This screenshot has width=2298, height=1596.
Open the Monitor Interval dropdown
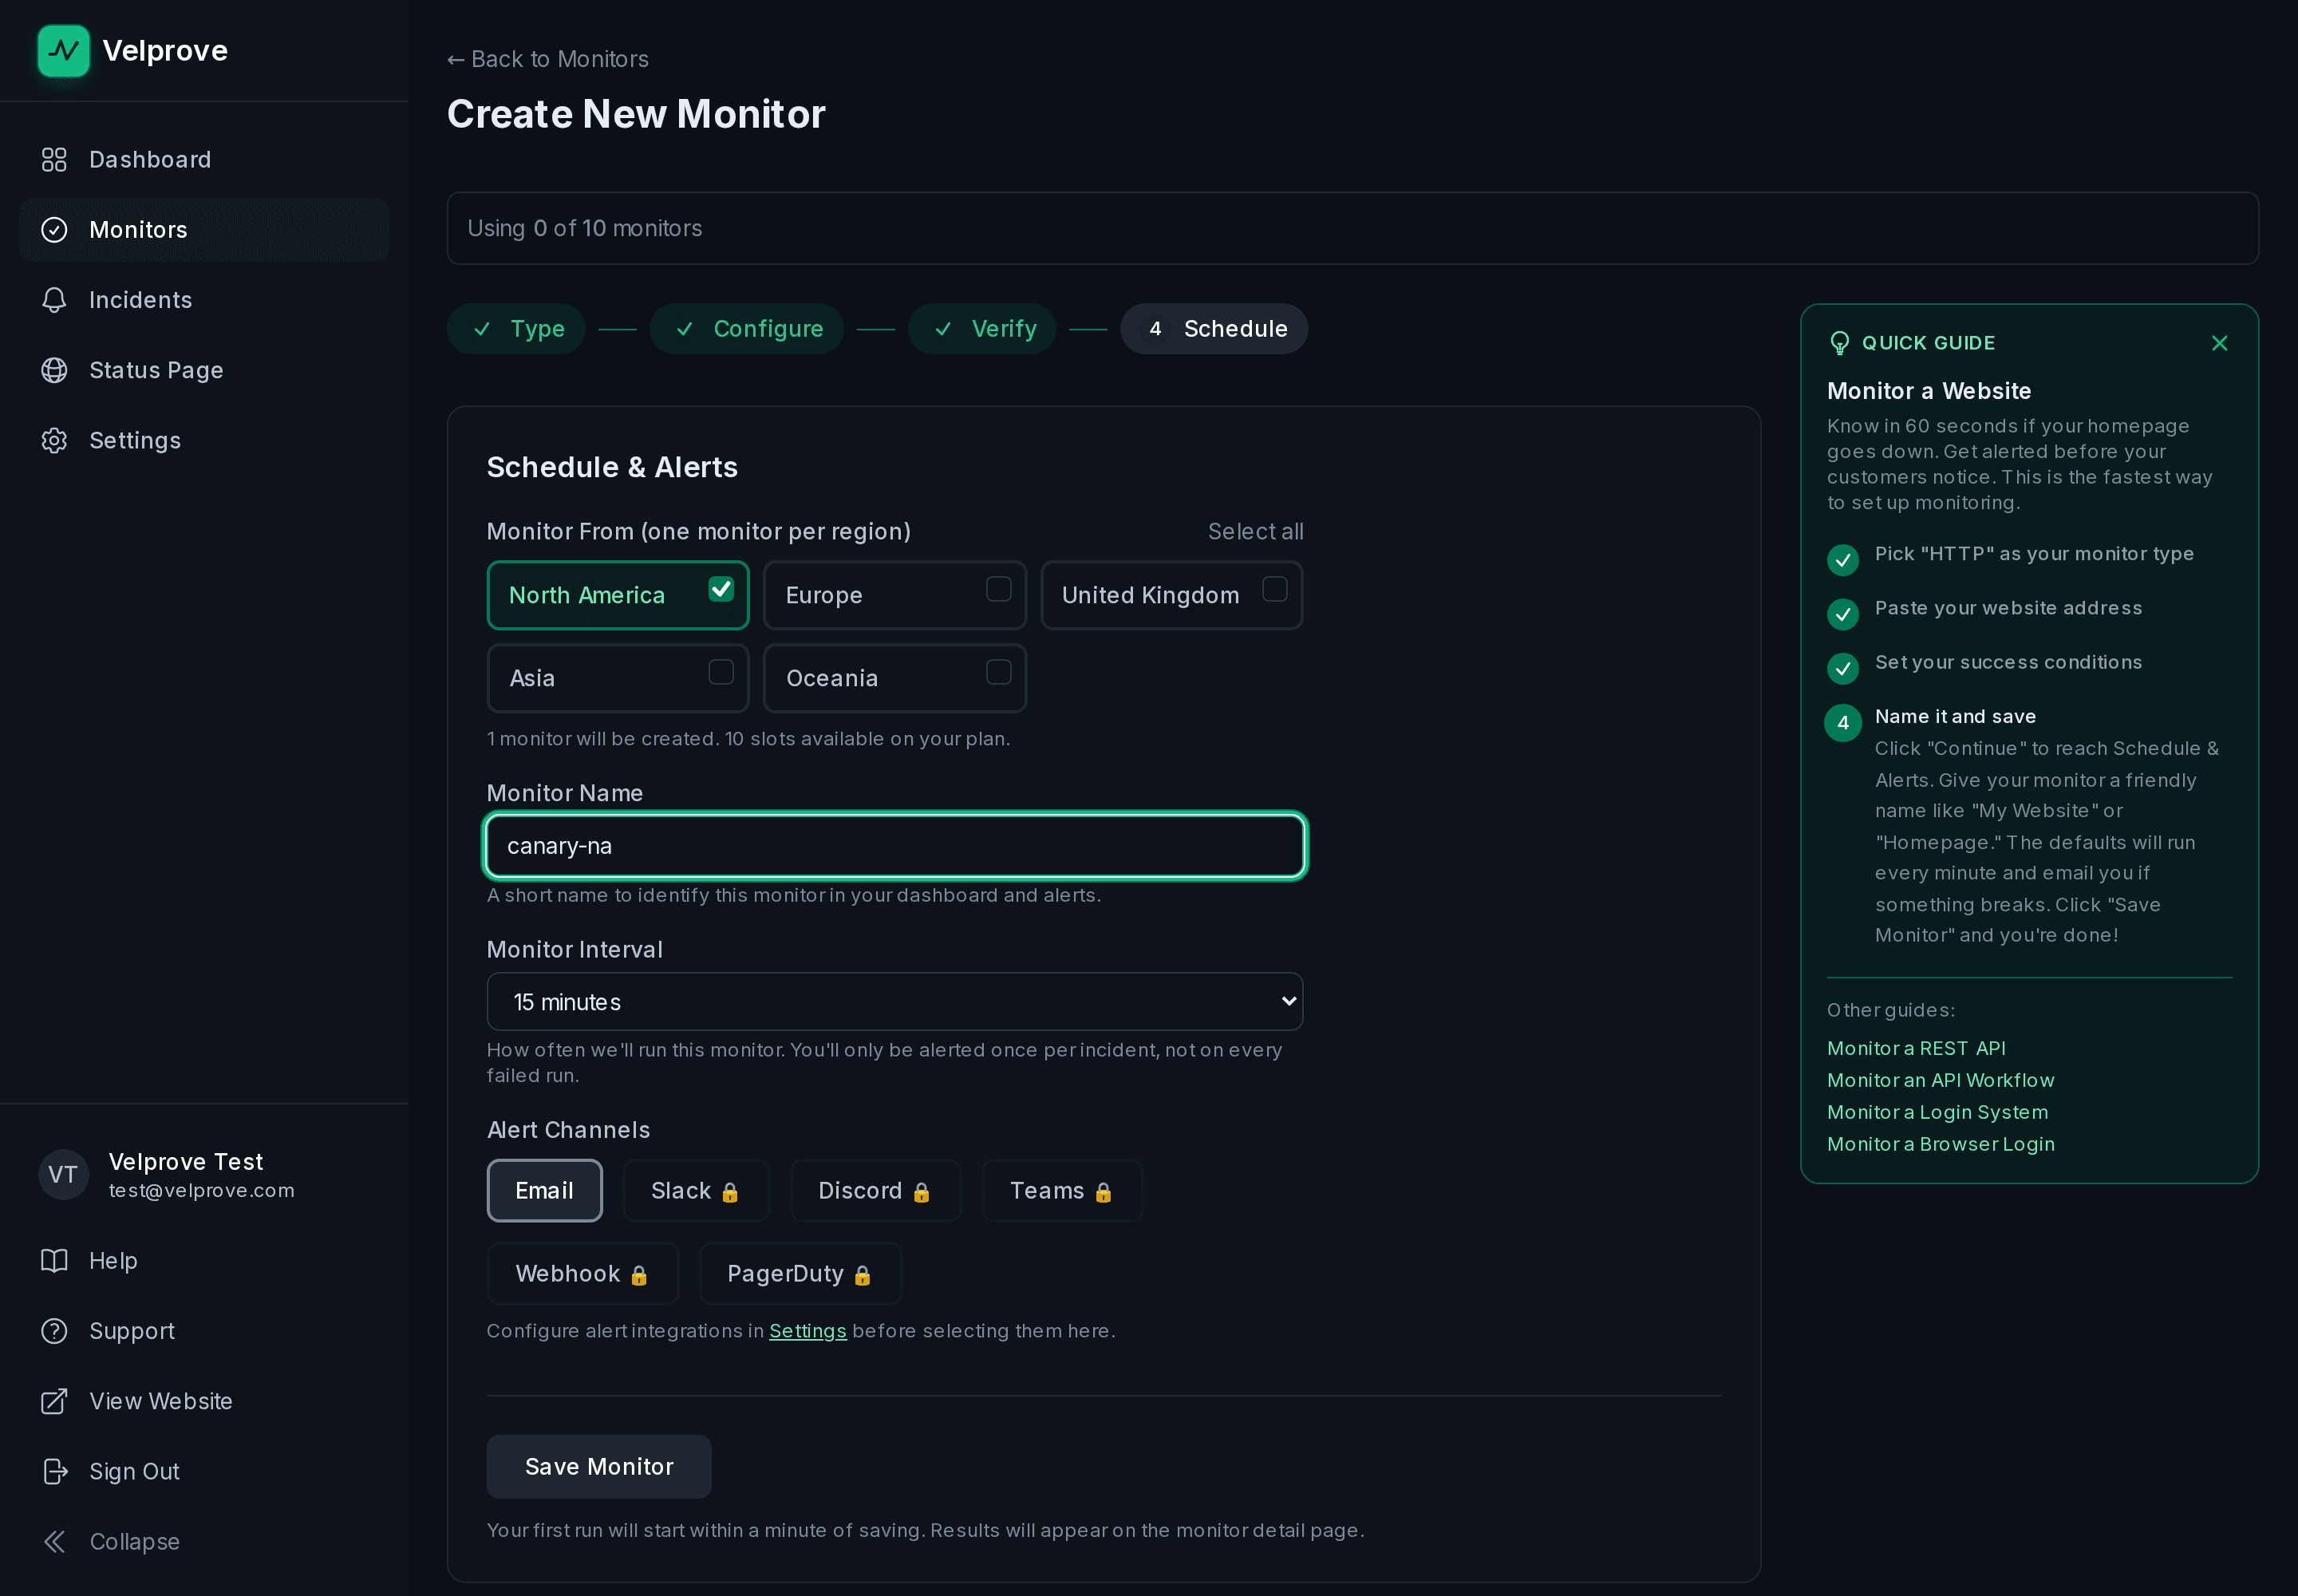(x=894, y=1001)
